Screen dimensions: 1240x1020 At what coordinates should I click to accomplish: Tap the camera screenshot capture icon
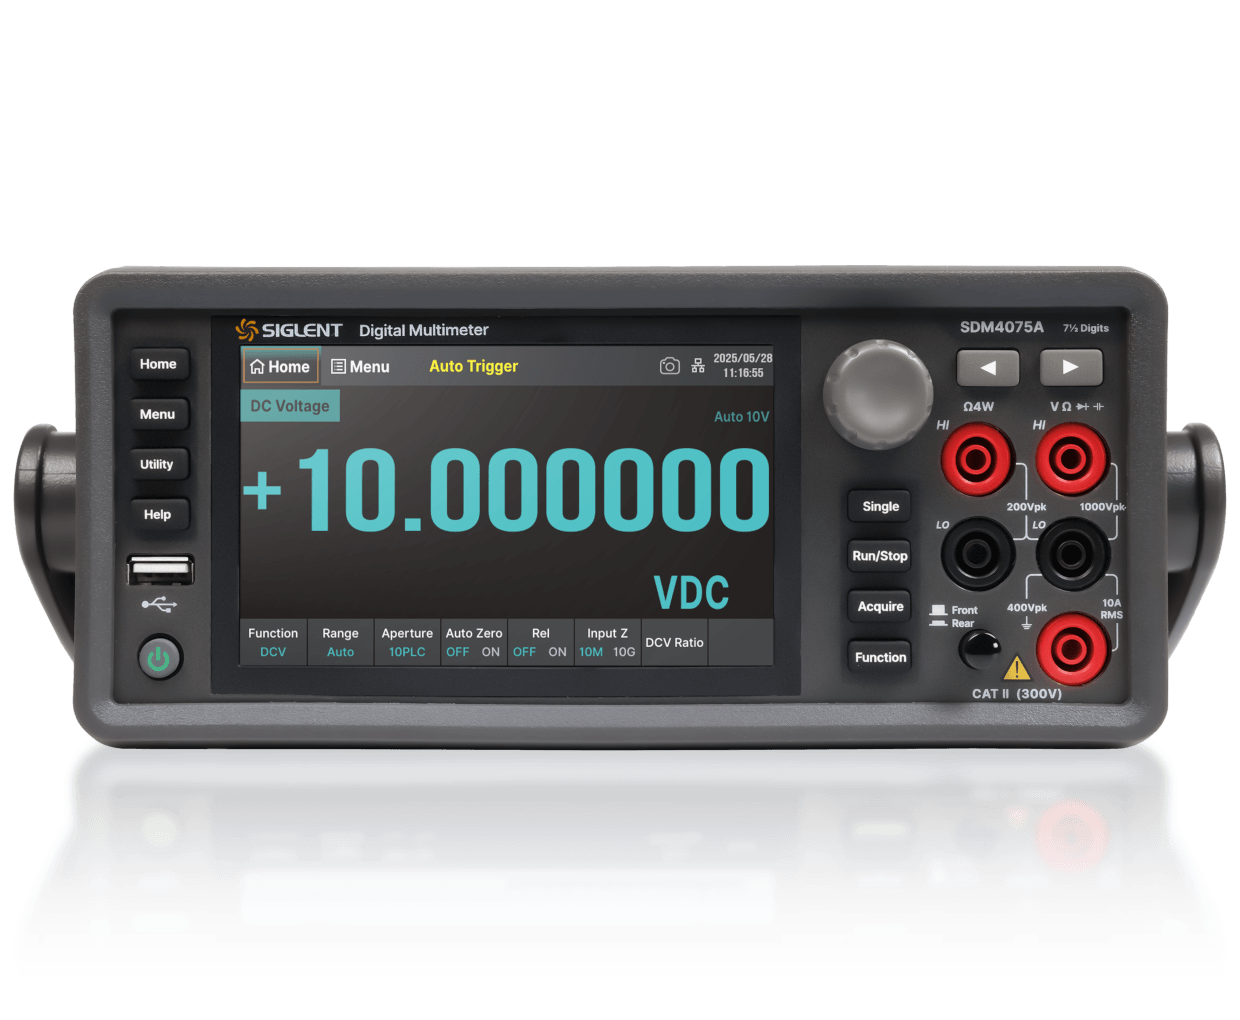[x=669, y=364]
